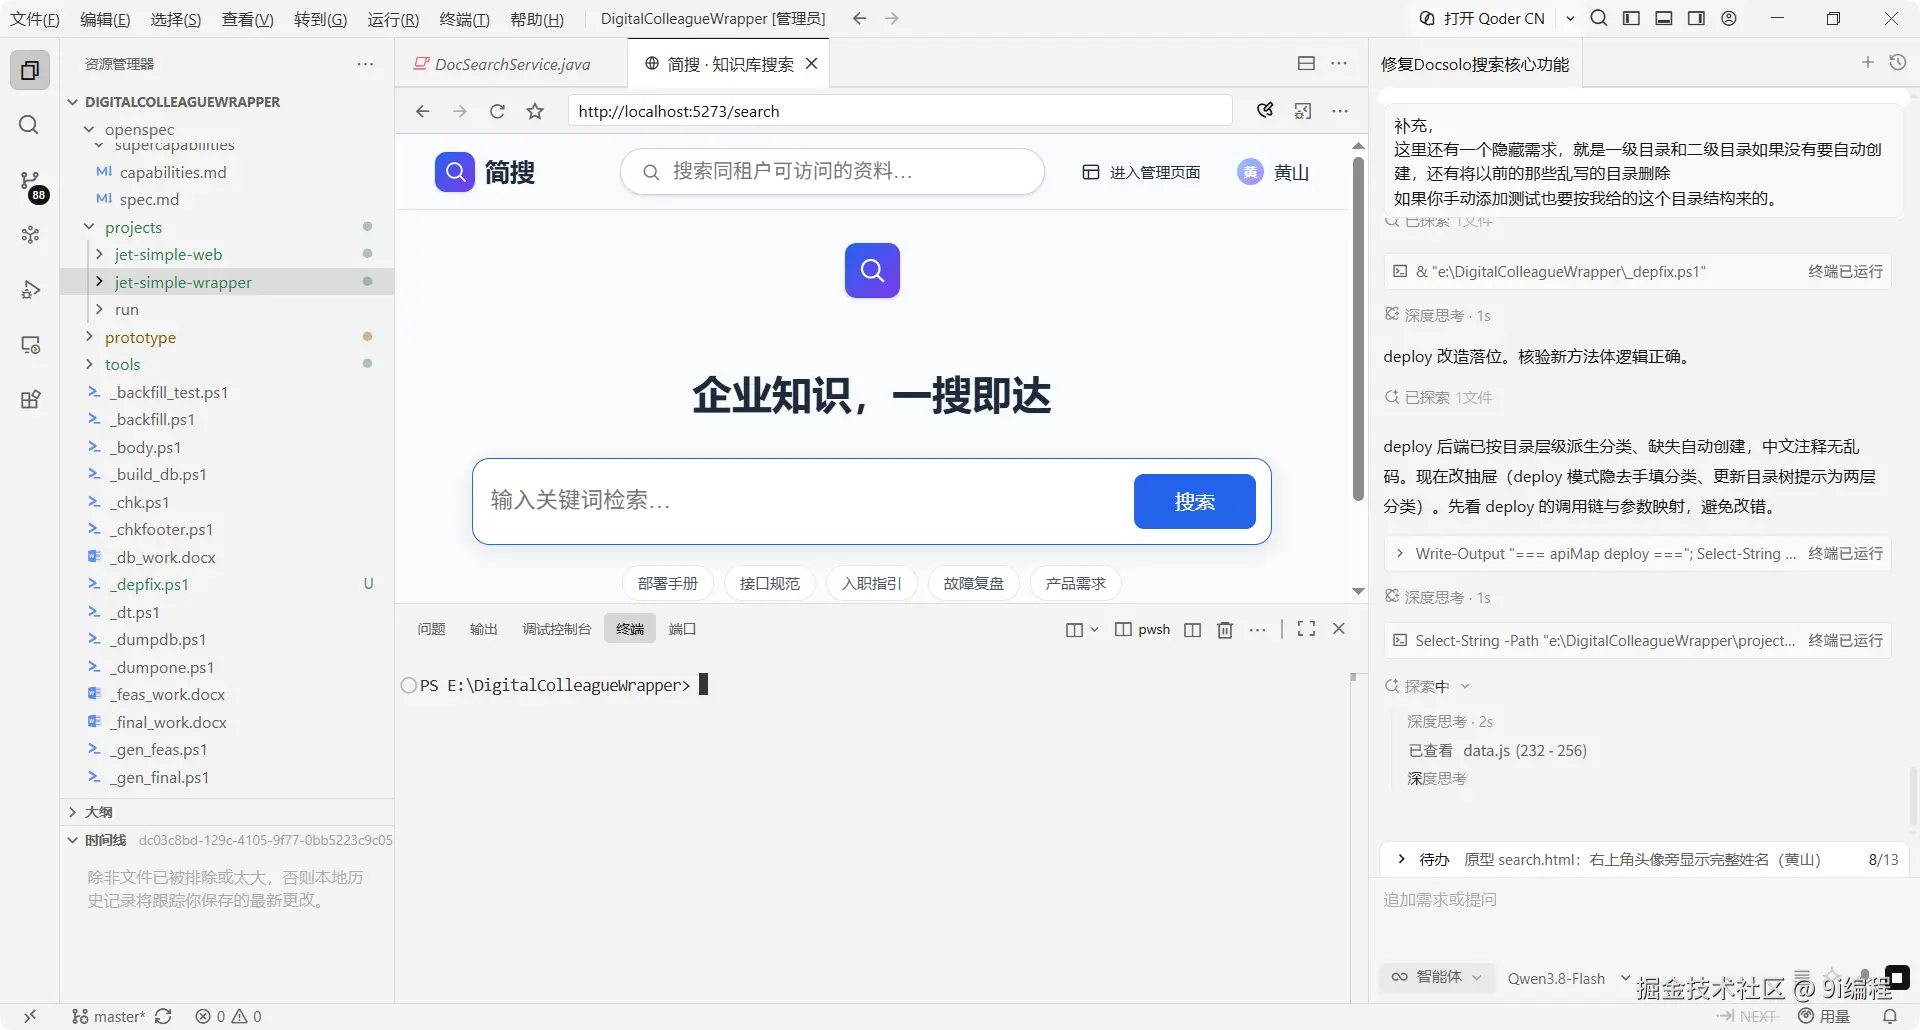Open the _depfix.ps1 file
Screen dimensions: 1920x1030
click(151, 584)
